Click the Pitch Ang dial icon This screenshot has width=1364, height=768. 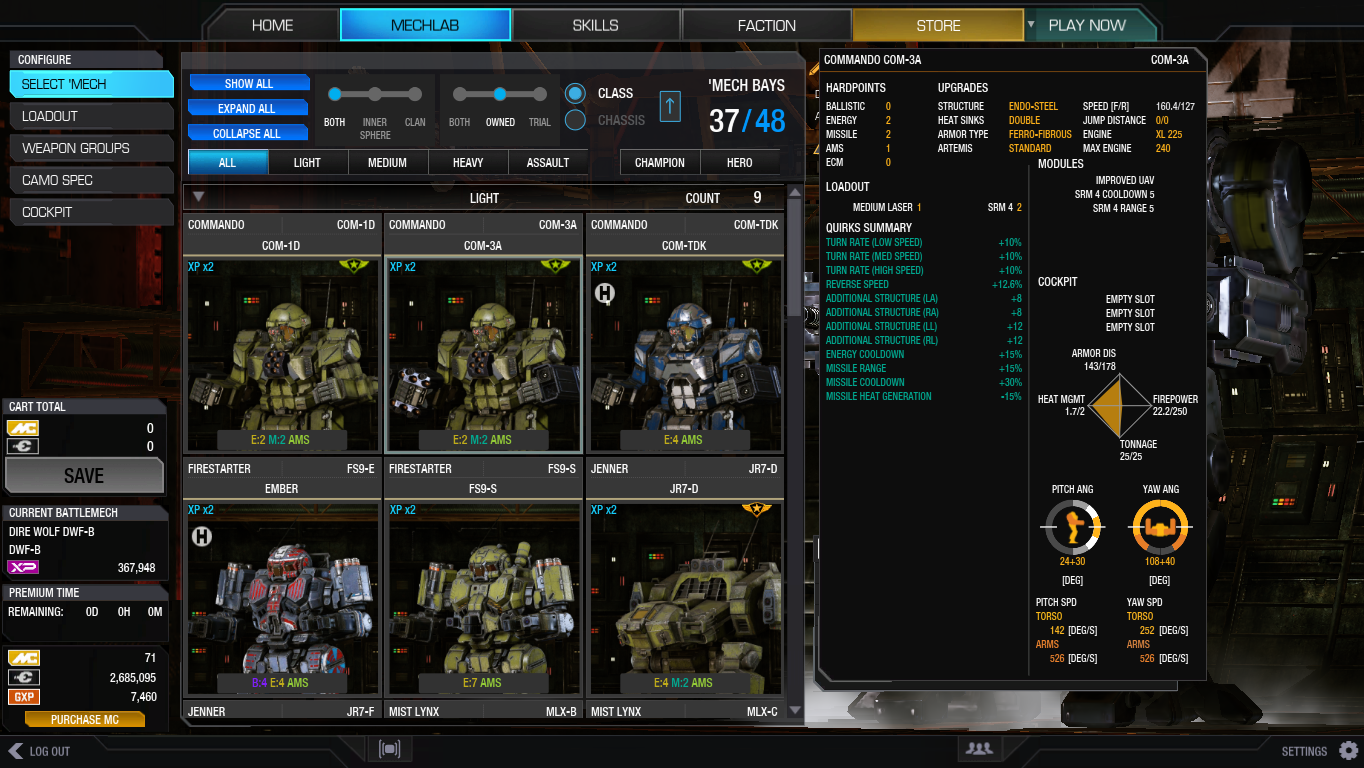pos(1072,528)
